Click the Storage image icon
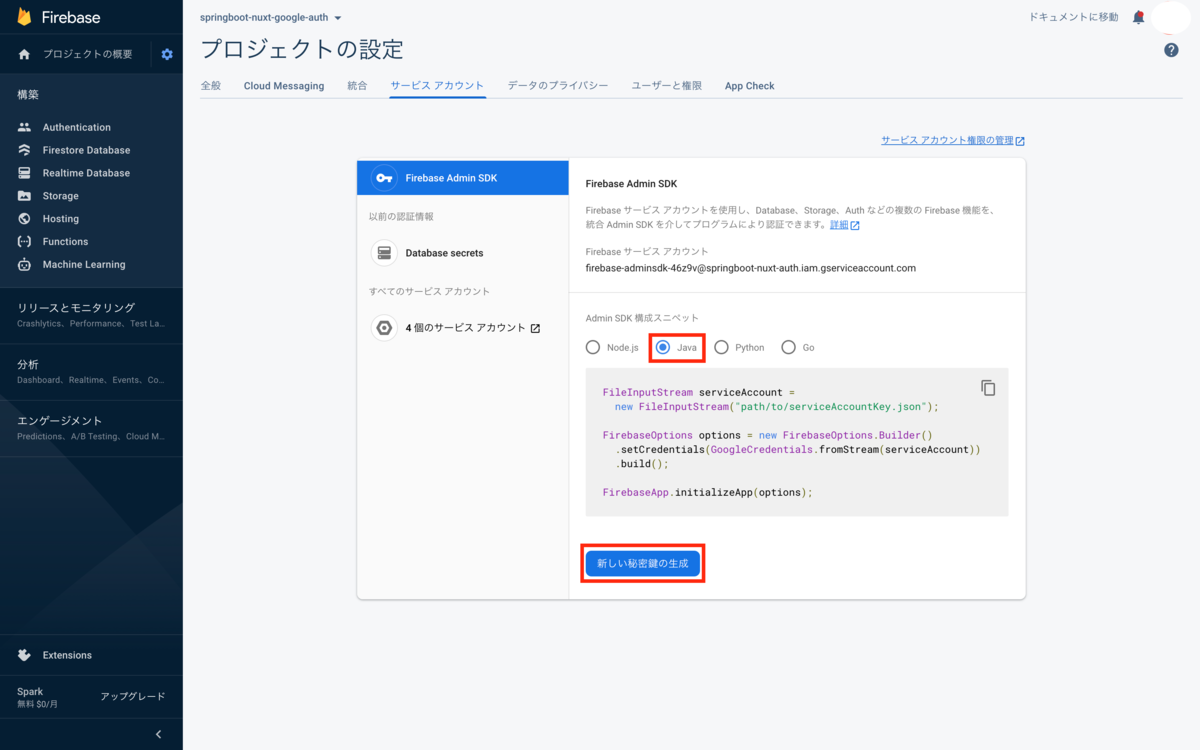The width and height of the screenshot is (1200, 750). tap(25, 196)
